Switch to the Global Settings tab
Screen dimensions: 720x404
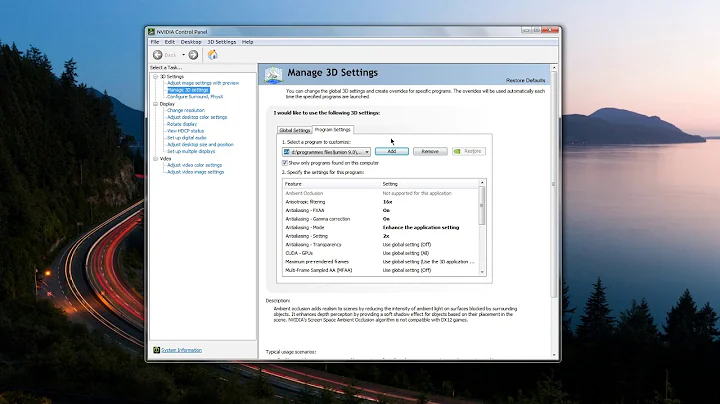(295, 130)
